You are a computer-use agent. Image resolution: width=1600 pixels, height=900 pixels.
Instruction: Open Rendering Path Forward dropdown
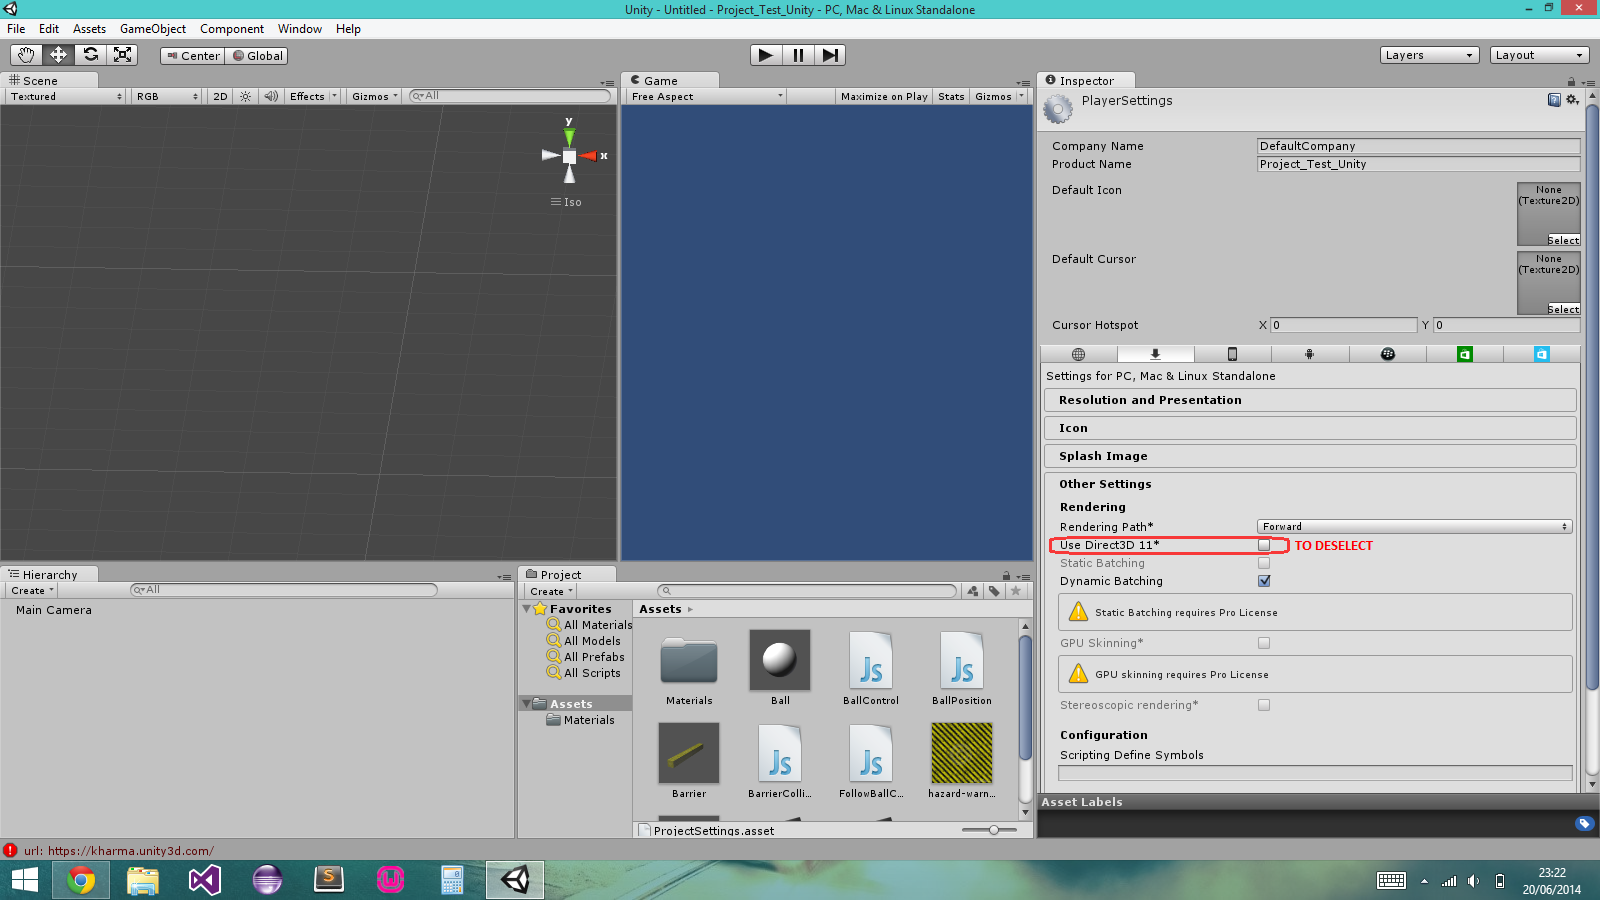click(1414, 526)
